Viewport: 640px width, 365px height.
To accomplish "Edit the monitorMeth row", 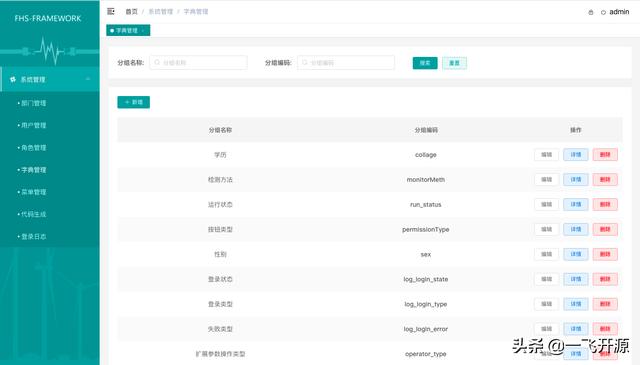I will pyautogui.click(x=547, y=180).
